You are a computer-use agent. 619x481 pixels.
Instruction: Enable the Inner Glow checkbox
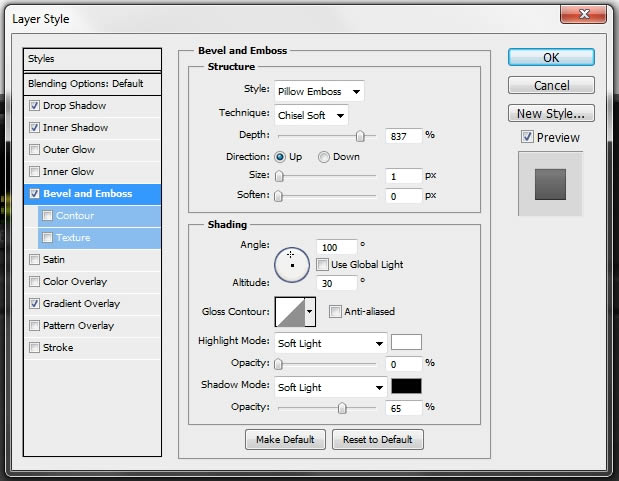(34, 172)
